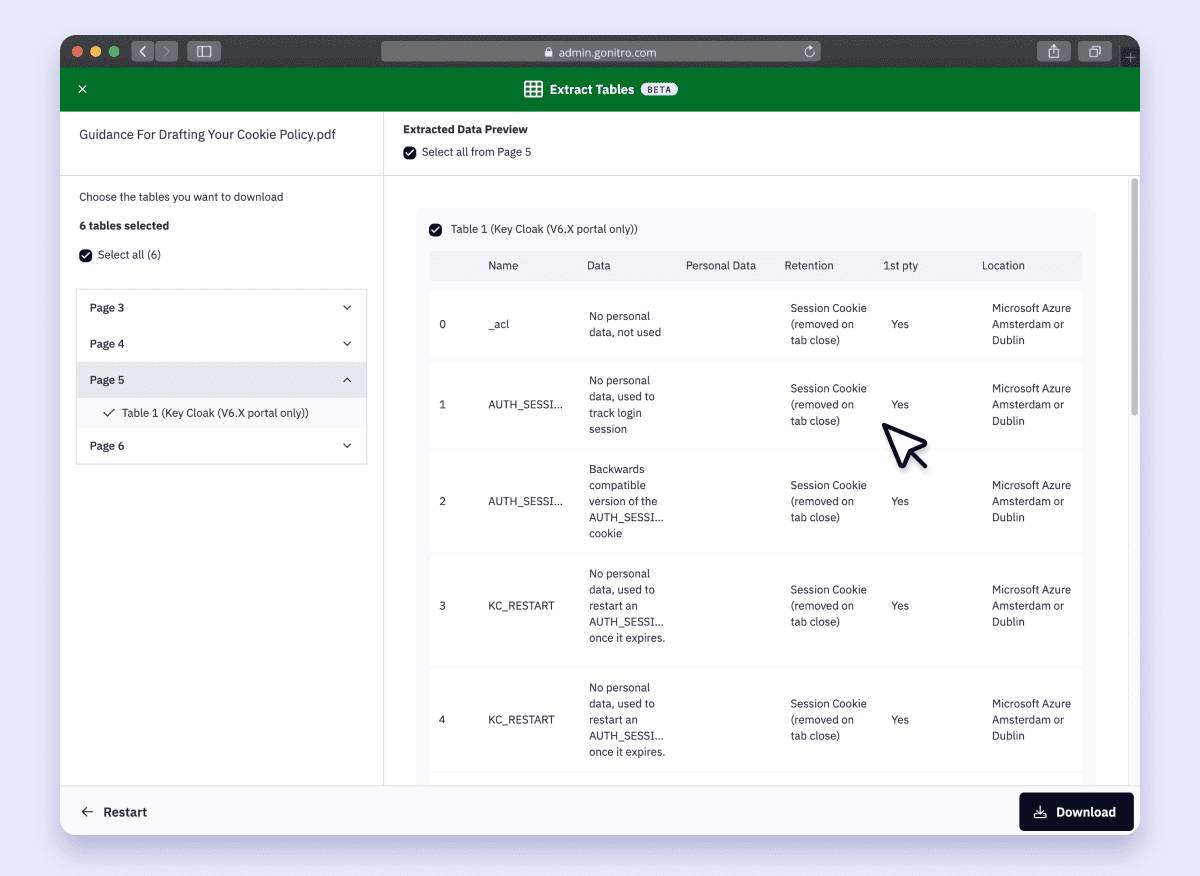Click the Extracted Data Preview heading
This screenshot has height=876, width=1200.
465,129
